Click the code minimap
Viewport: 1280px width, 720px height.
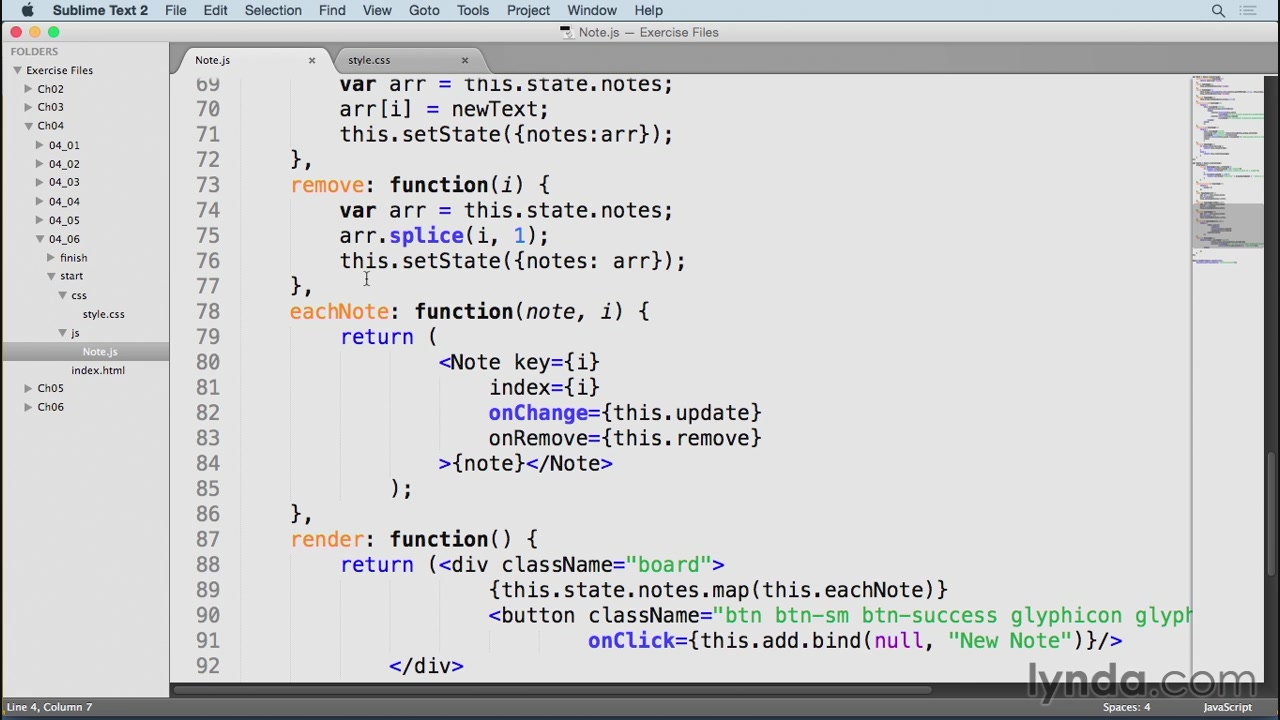(1227, 170)
